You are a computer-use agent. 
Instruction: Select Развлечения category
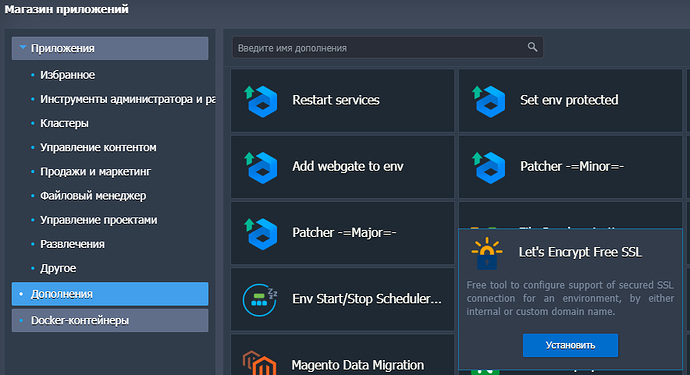(x=72, y=244)
